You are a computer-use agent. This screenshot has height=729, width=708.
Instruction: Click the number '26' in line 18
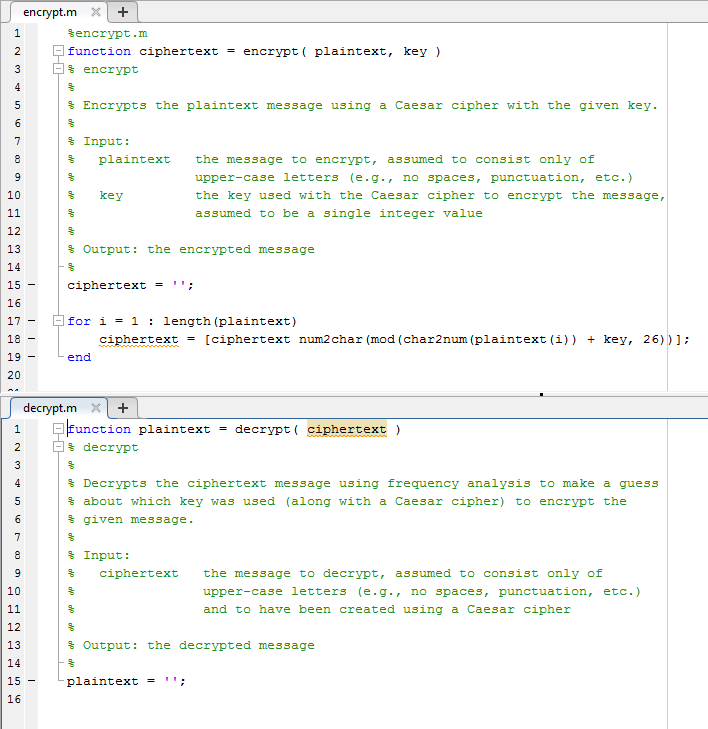point(651,339)
